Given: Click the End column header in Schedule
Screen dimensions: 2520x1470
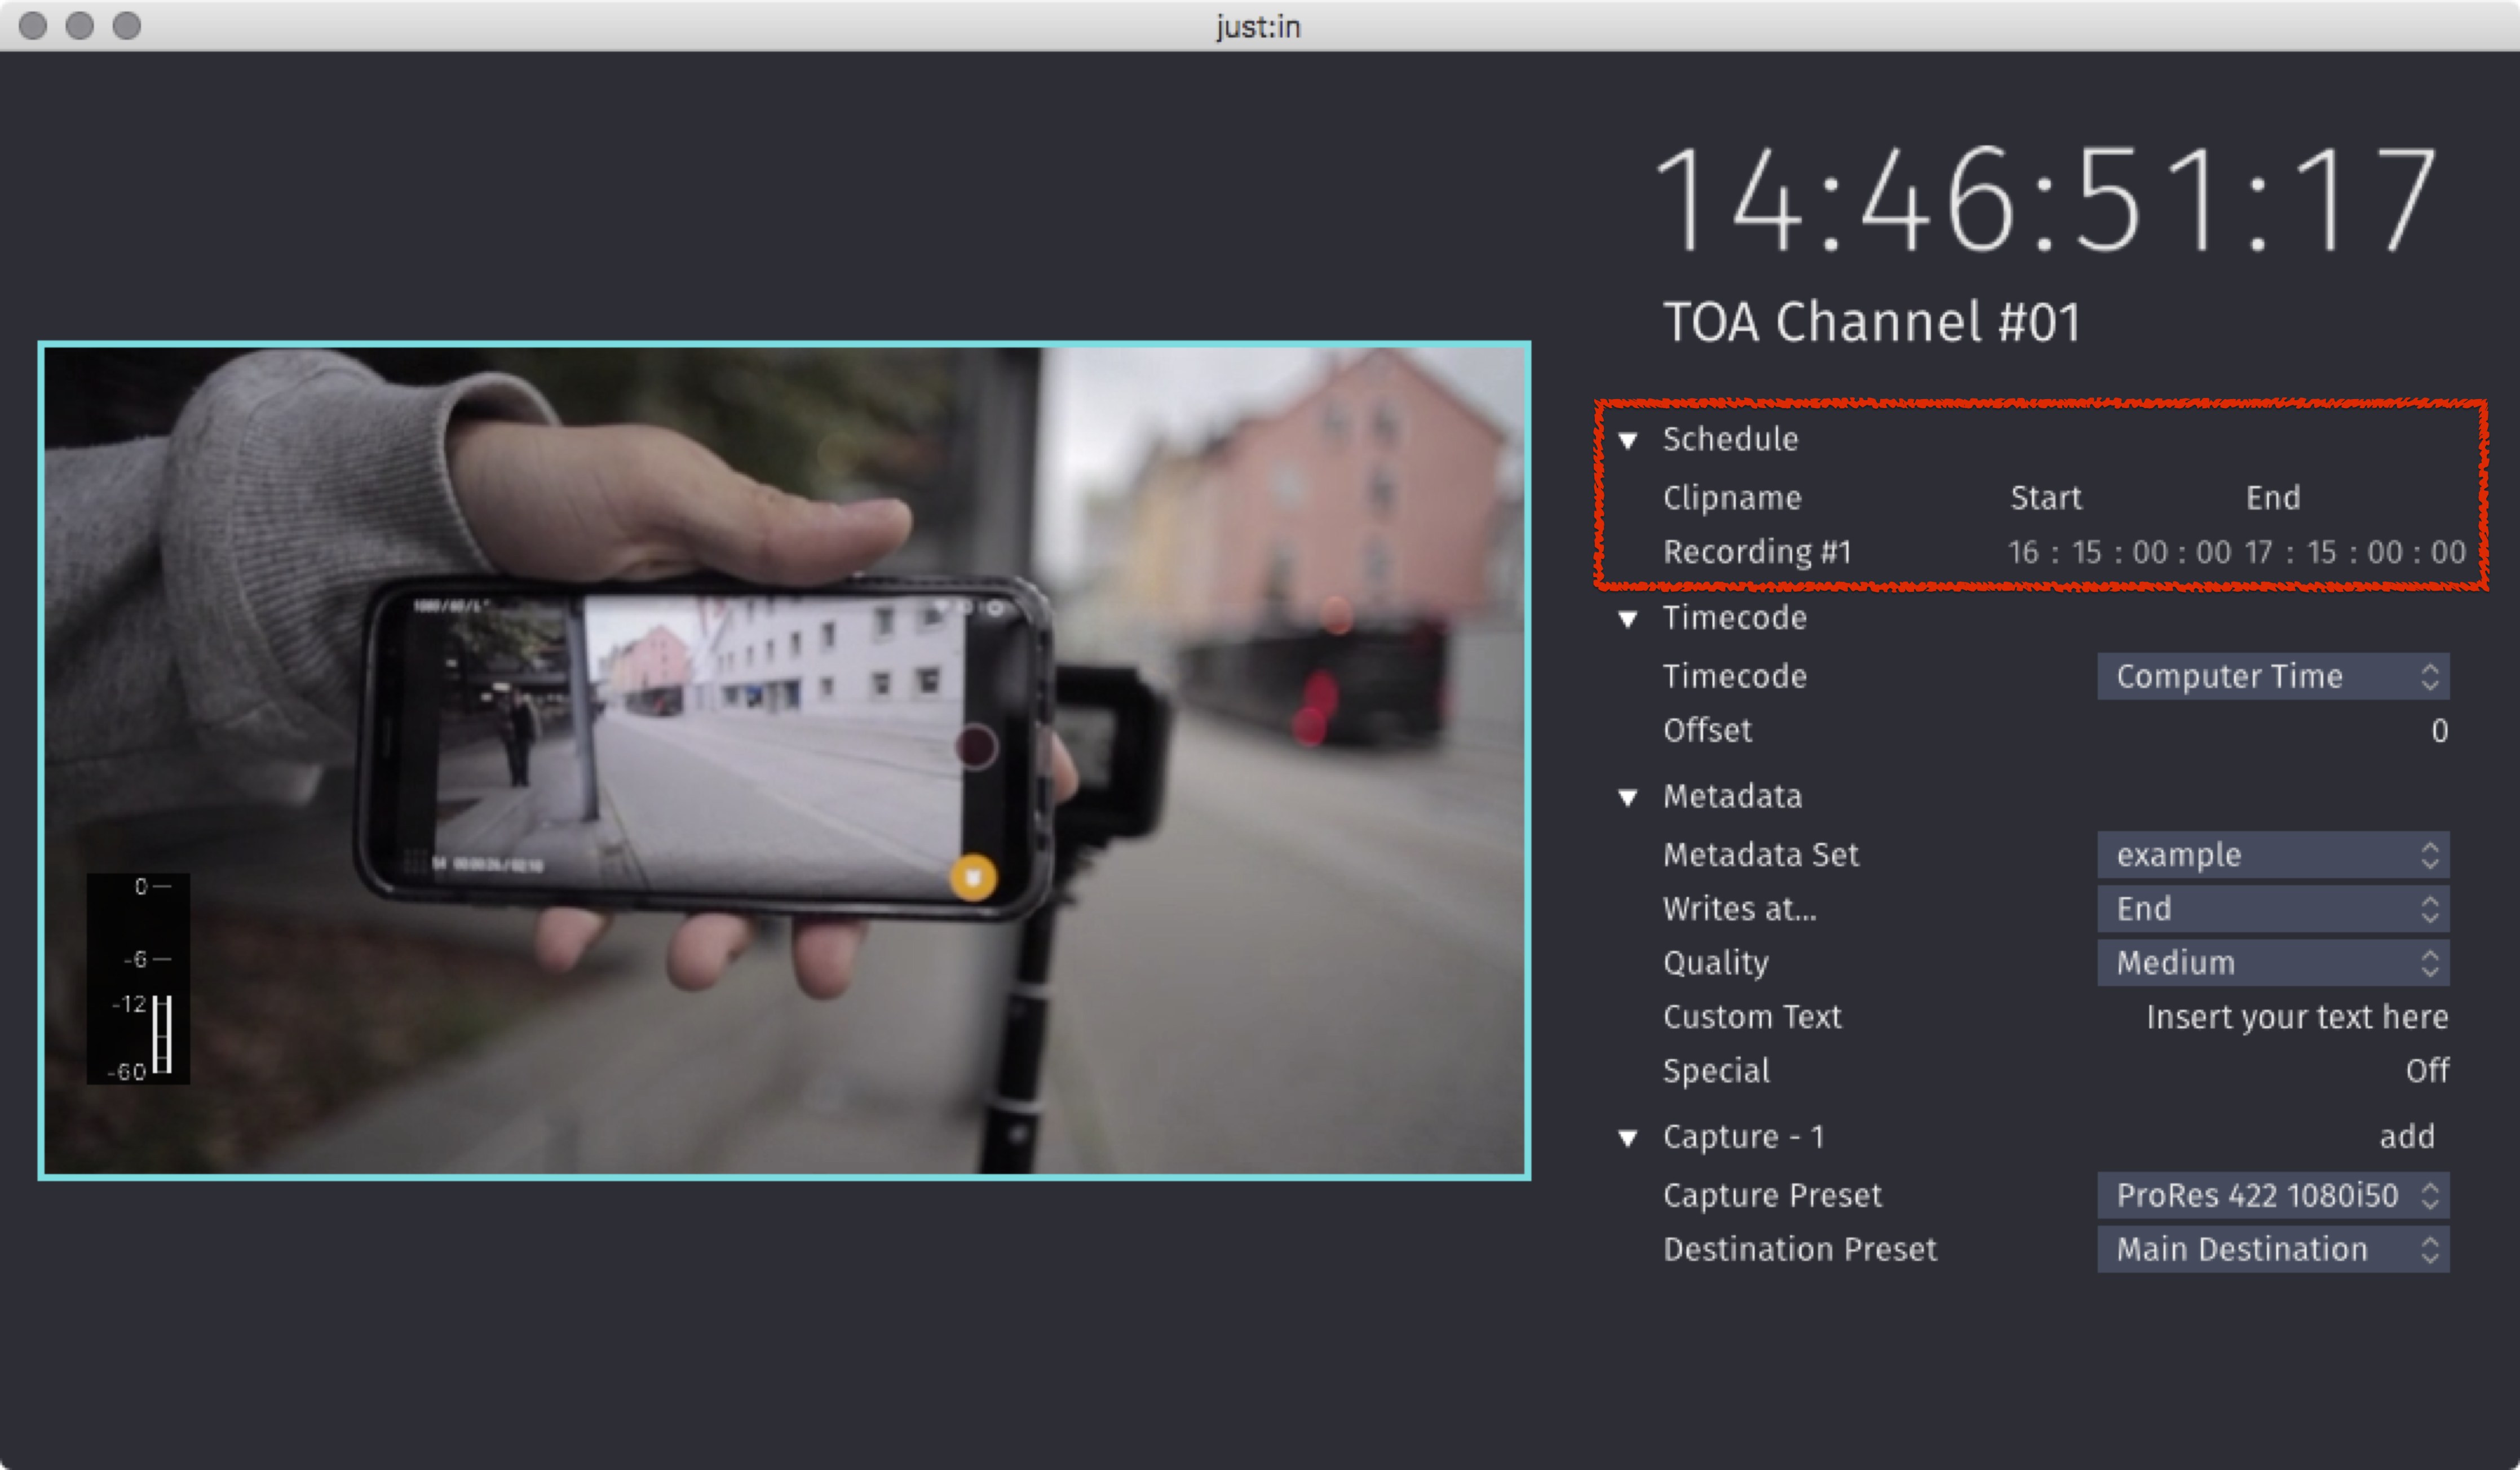Looking at the screenshot, I should pyautogui.click(x=2273, y=498).
